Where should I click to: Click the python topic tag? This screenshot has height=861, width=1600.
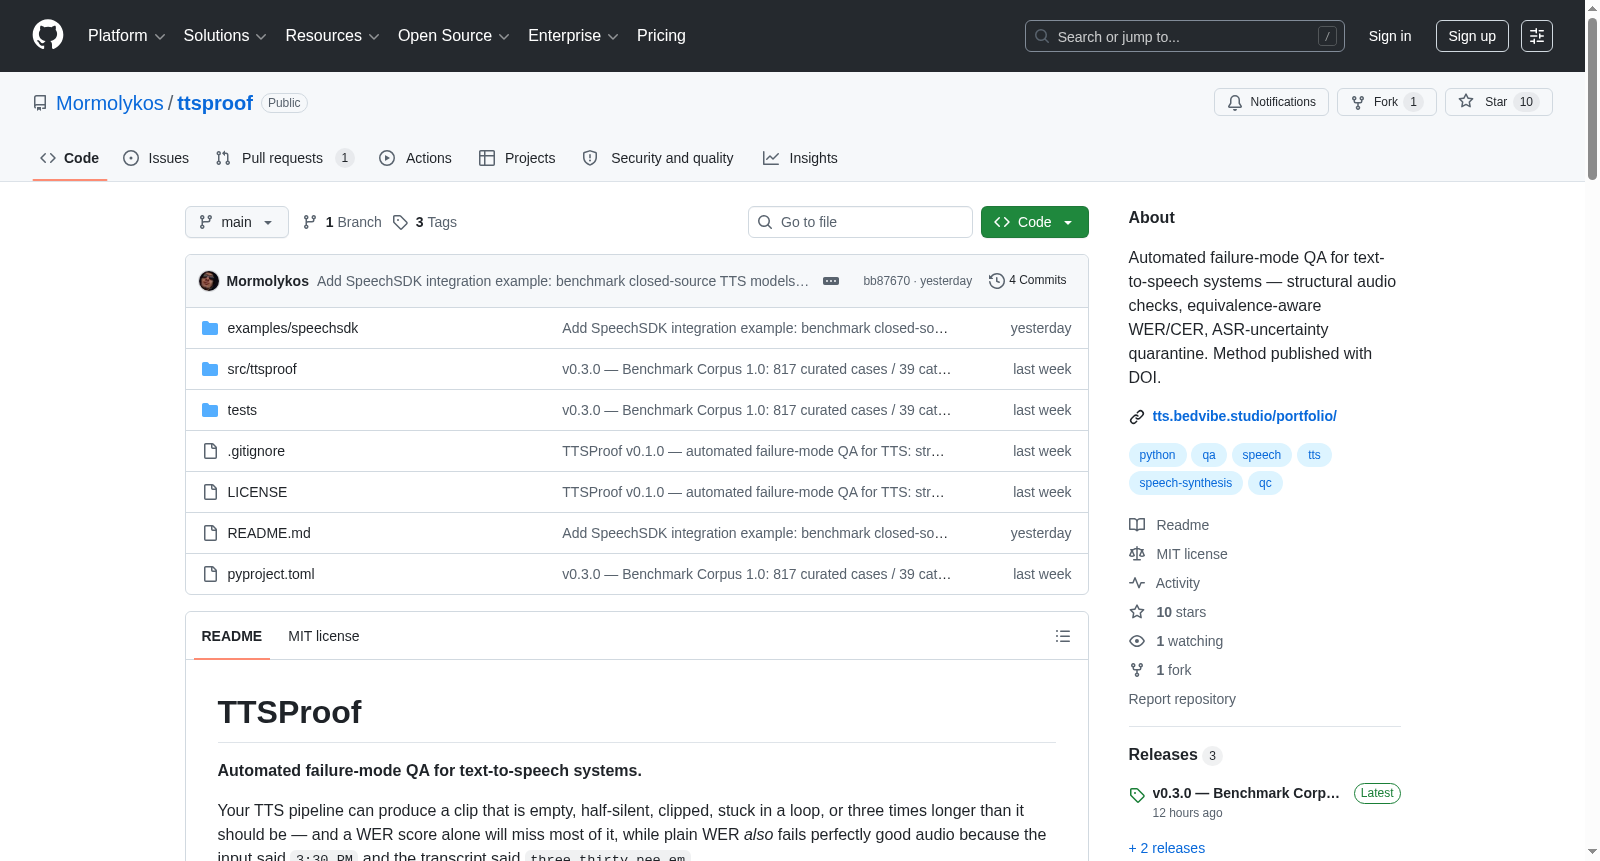(1157, 455)
